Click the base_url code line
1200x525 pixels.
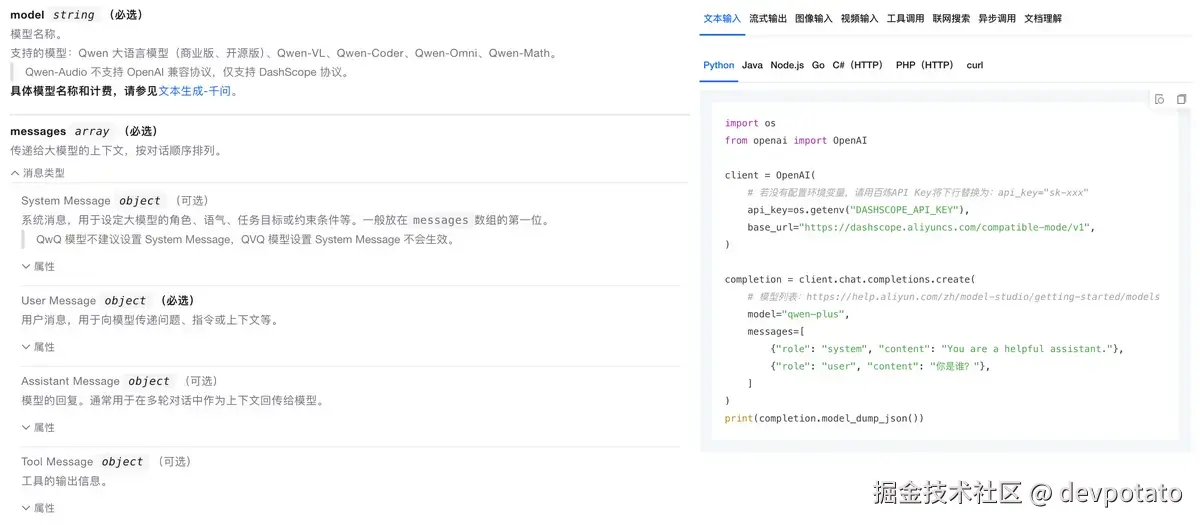tap(921, 227)
